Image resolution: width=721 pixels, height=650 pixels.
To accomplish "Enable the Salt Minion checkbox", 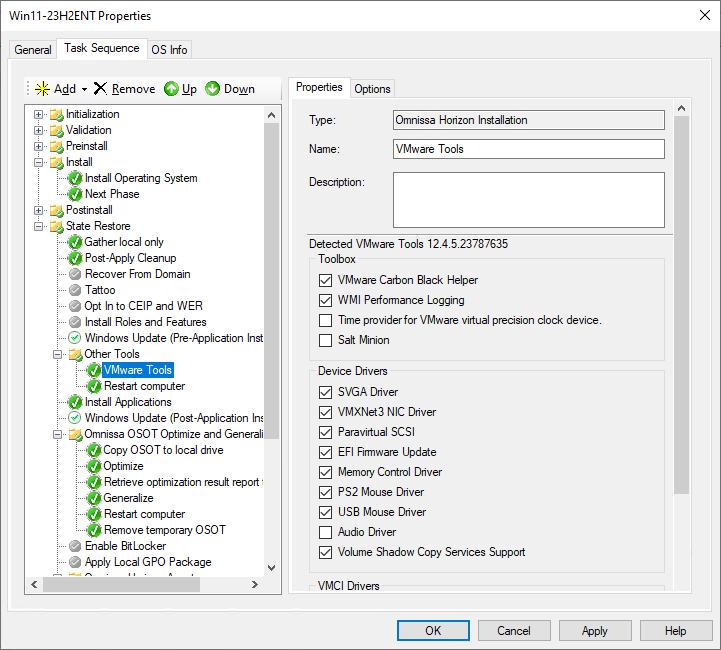I will tap(325, 340).
